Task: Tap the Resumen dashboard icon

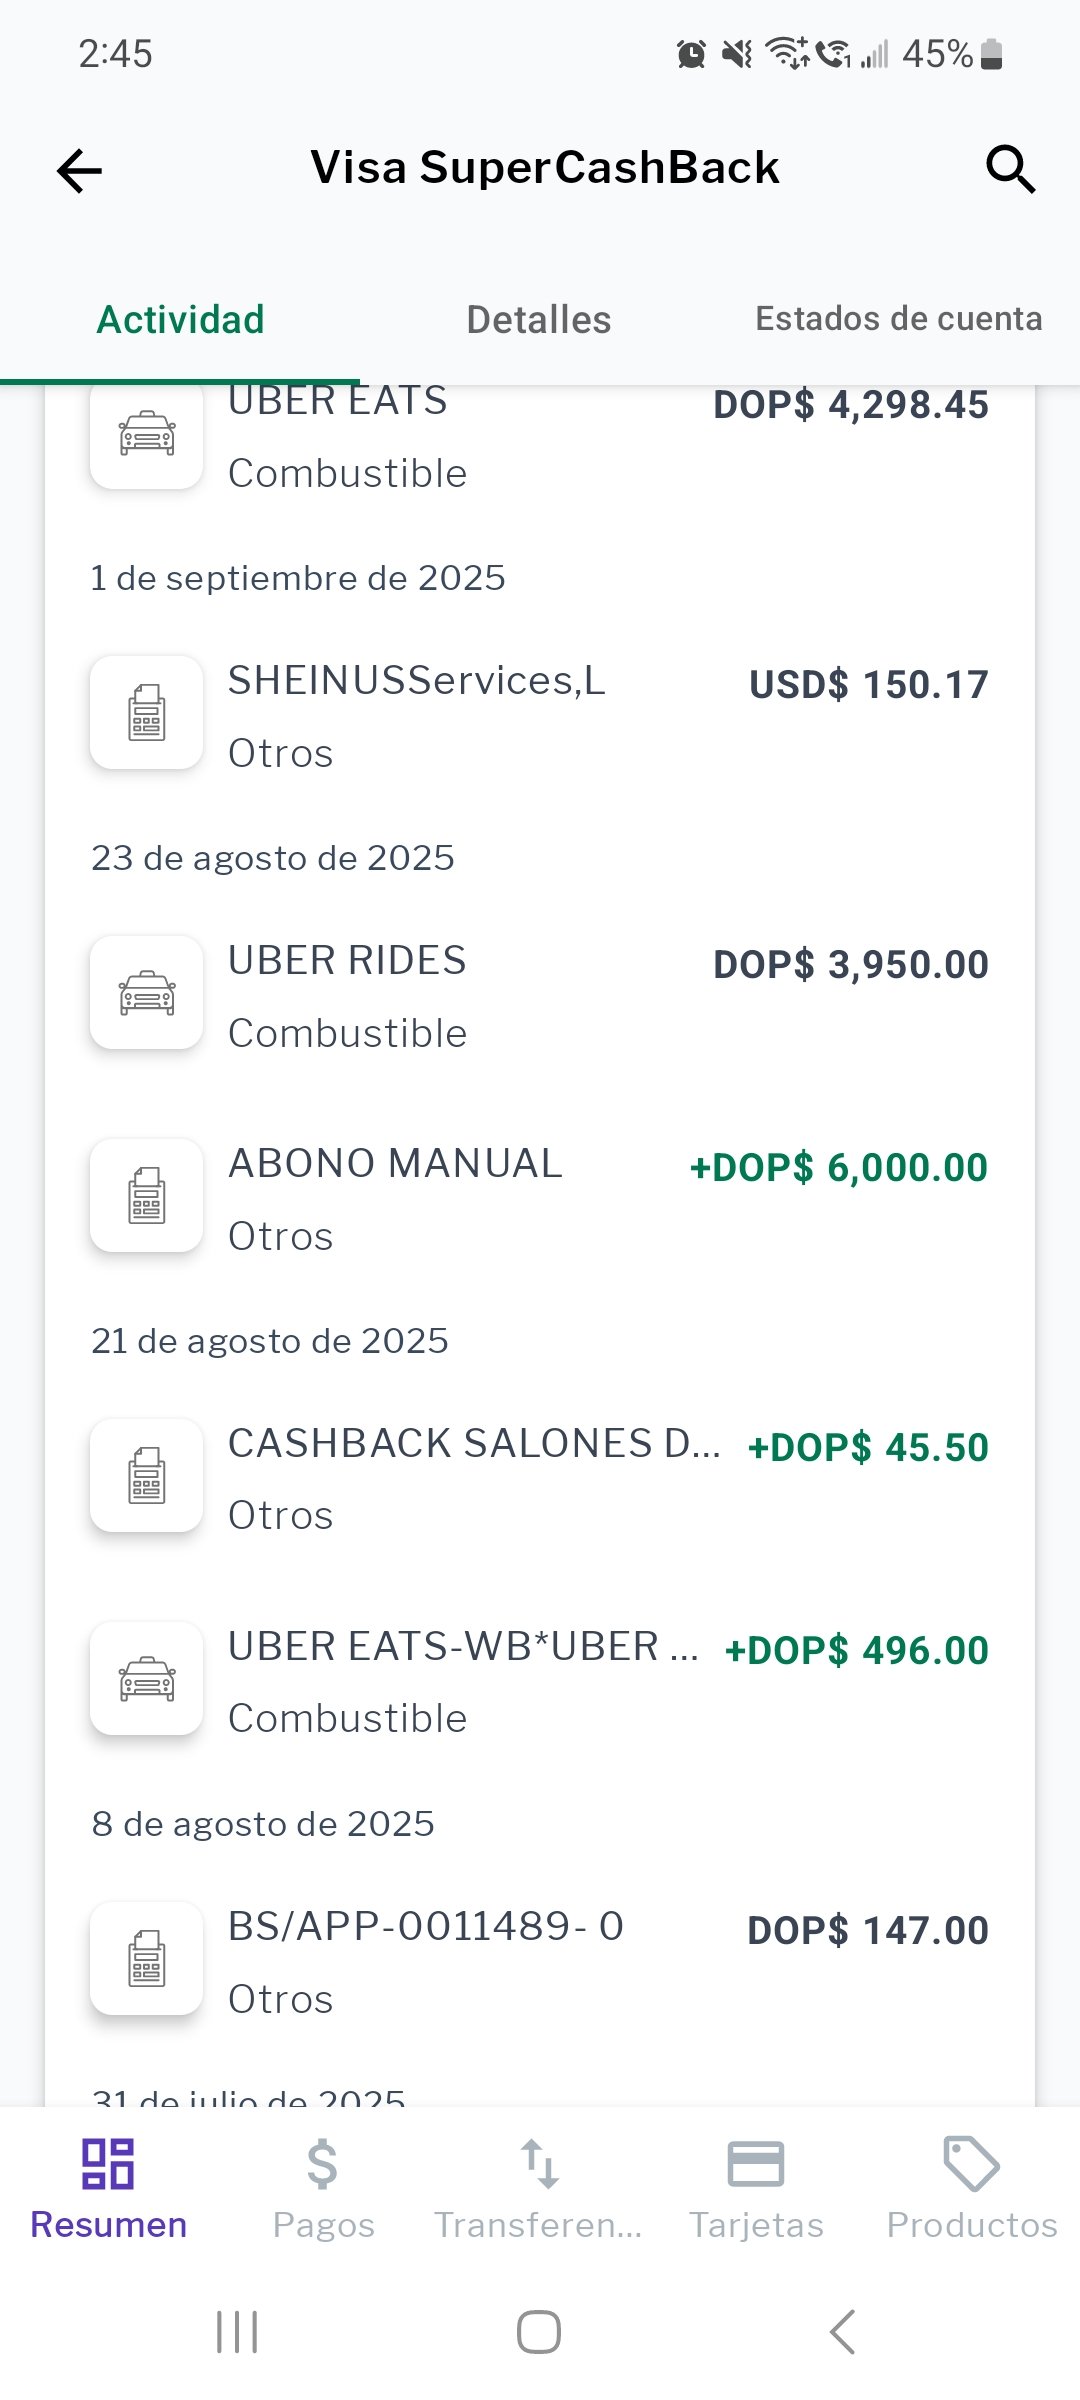Action: tap(108, 2164)
